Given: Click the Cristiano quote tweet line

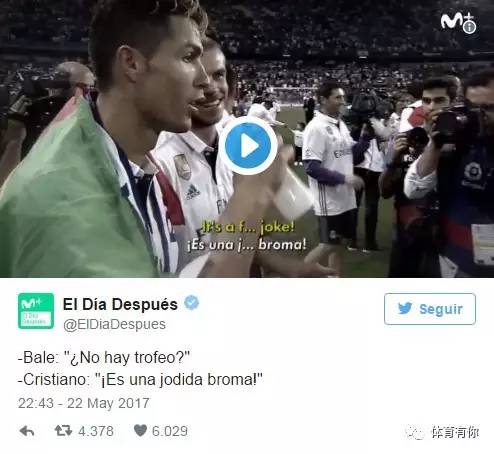Looking at the screenshot, I should point(140,380).
